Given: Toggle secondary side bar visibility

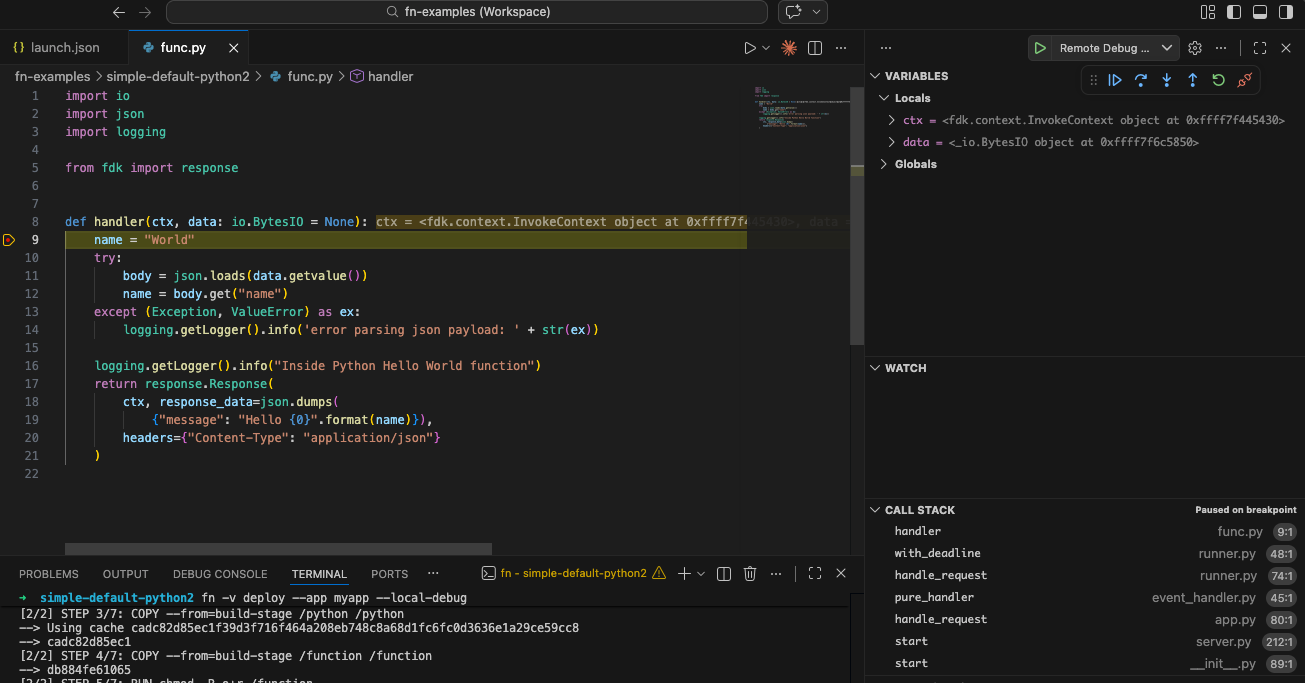Looking at the screenshot, I should [1286, 12].
